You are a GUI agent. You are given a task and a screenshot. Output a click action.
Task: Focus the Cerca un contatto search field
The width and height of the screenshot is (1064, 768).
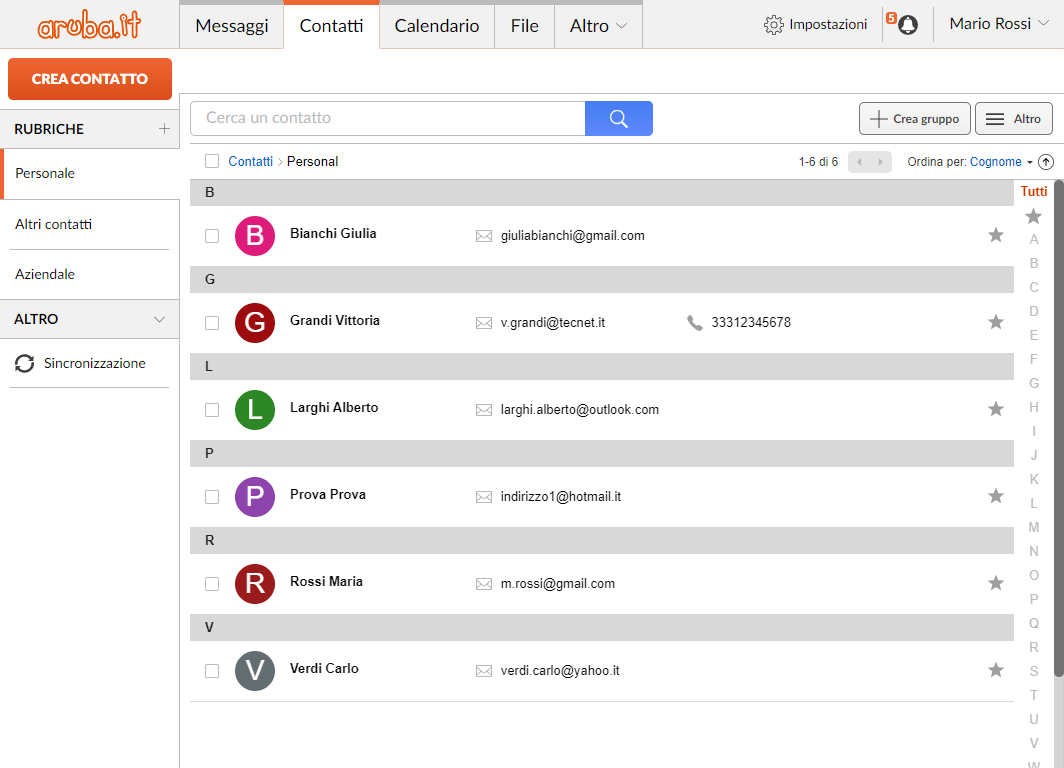point(387,118)
